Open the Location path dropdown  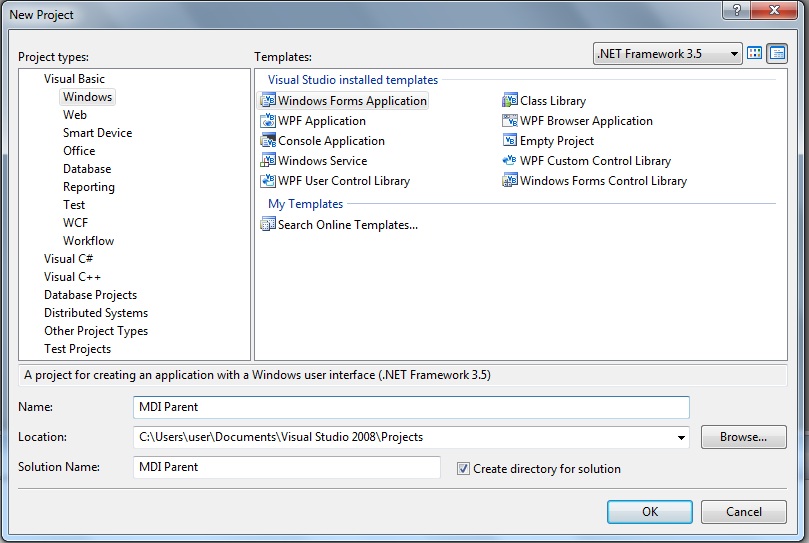pyautogui.click(x=681, y=437)
